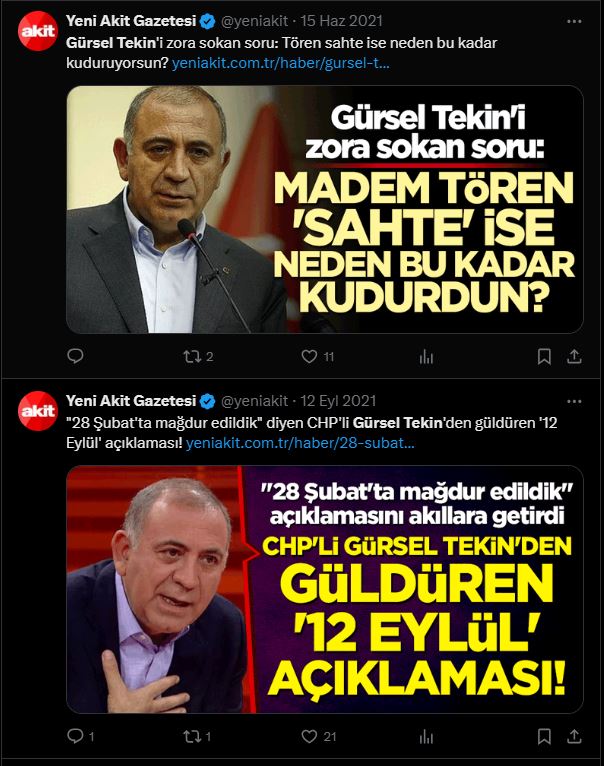Share the second tweet

point(574,736)
